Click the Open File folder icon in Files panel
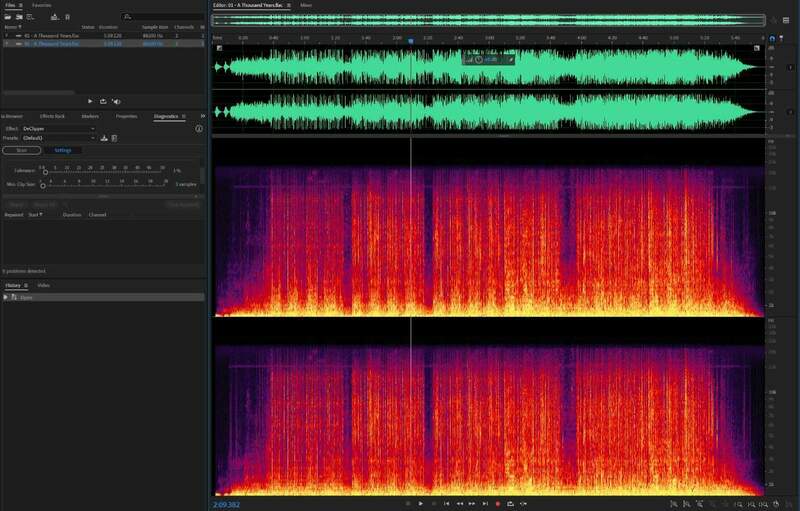The image size is (800, 511). click(8, 17)
